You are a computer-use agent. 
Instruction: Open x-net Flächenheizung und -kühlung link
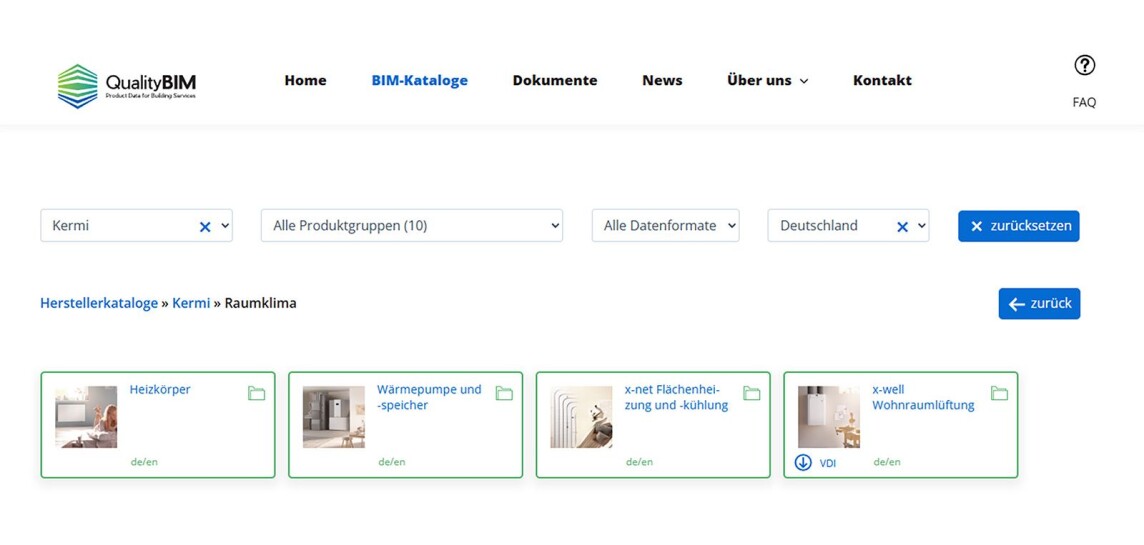[676, 397]
